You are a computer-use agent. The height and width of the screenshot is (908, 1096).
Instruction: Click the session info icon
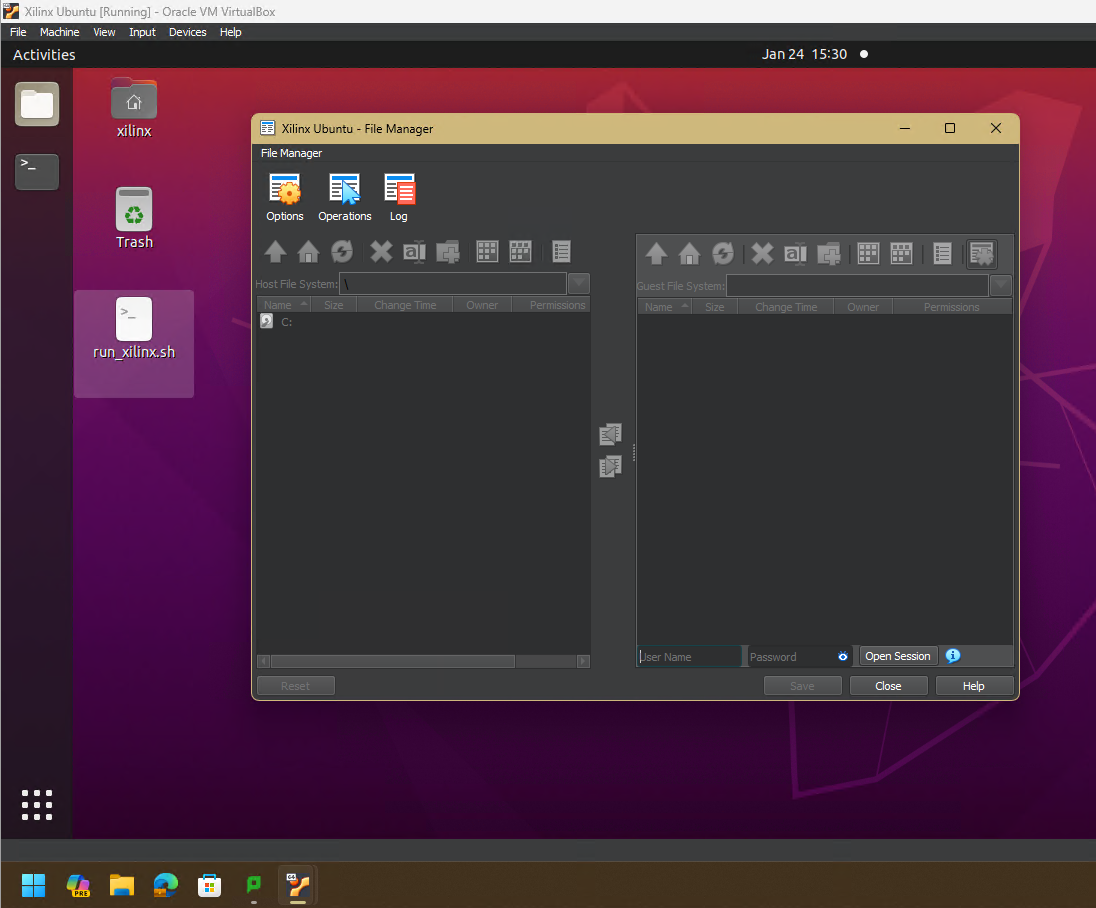point(953,656)
